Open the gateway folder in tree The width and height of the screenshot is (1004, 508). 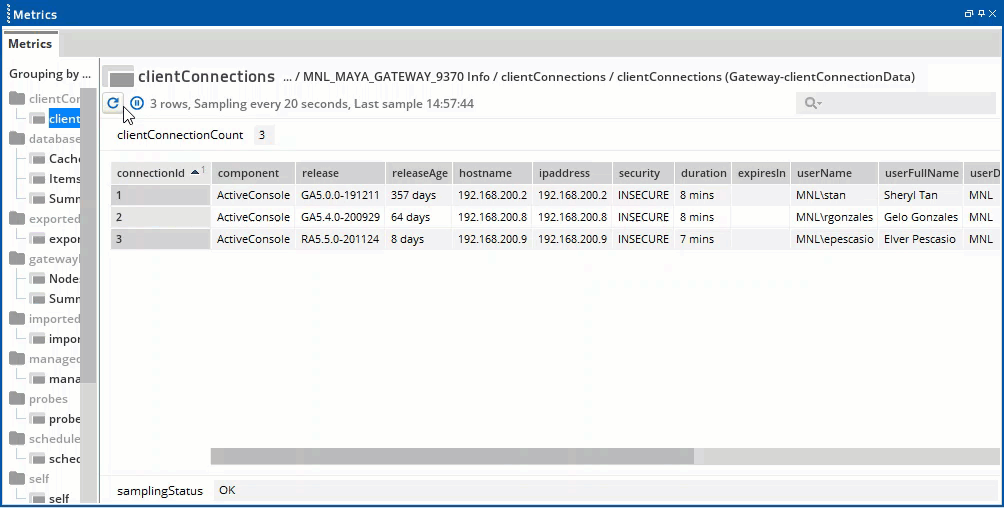click(x=45, y=259)
